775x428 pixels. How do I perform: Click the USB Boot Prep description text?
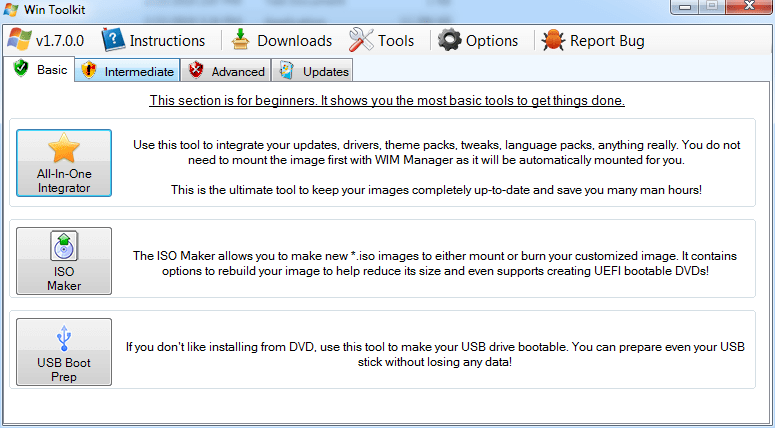pos(435,354)
